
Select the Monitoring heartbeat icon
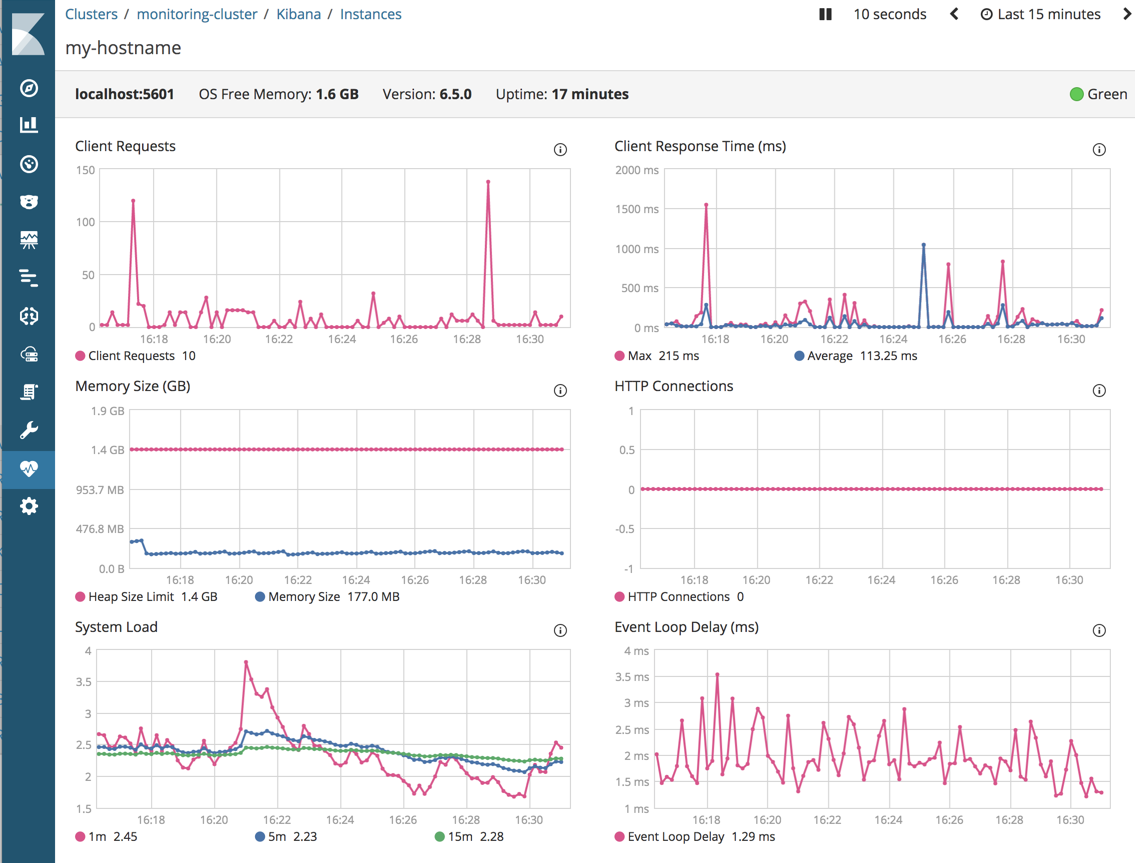click(27, 468)
